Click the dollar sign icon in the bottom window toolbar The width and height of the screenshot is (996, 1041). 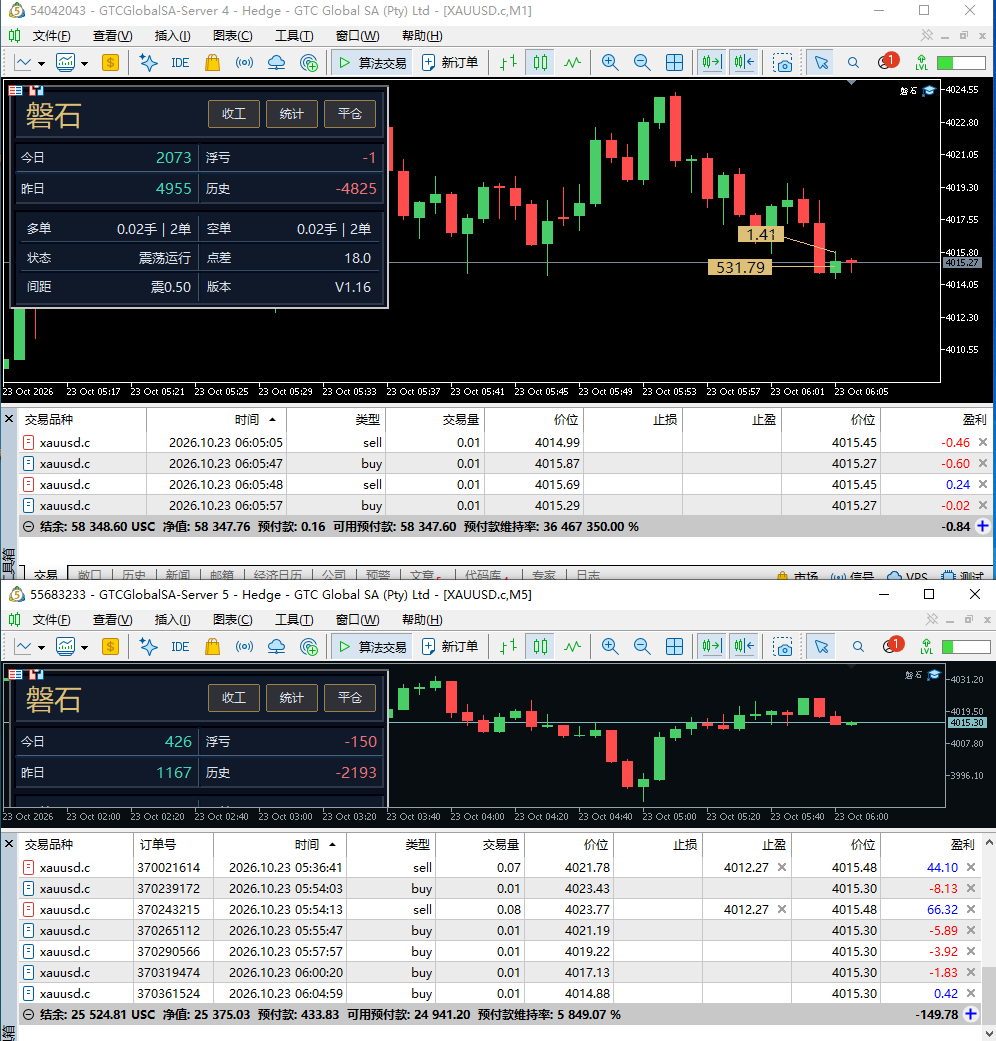point(110,647)
